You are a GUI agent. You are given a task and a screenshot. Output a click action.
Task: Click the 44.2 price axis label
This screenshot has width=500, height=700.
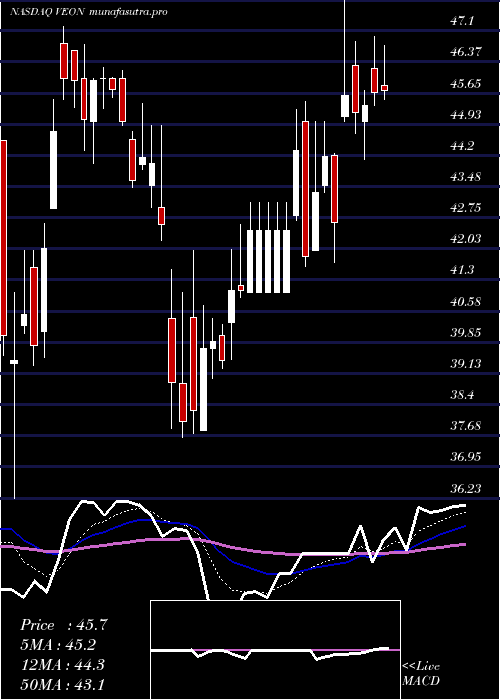click(462, 146)
